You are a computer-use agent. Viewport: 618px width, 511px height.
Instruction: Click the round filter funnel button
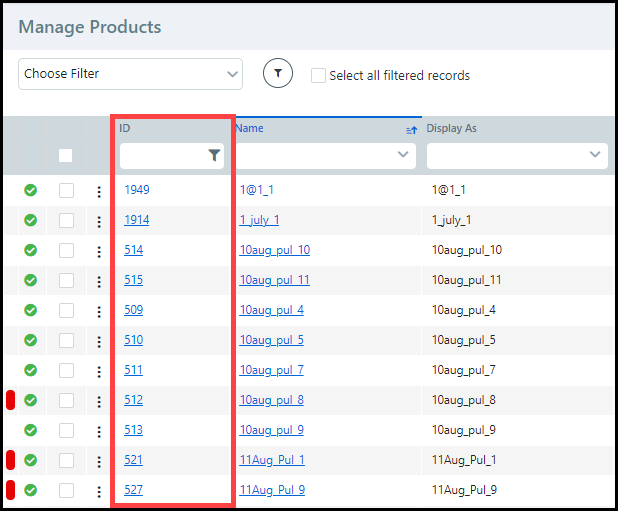[278, 74]
